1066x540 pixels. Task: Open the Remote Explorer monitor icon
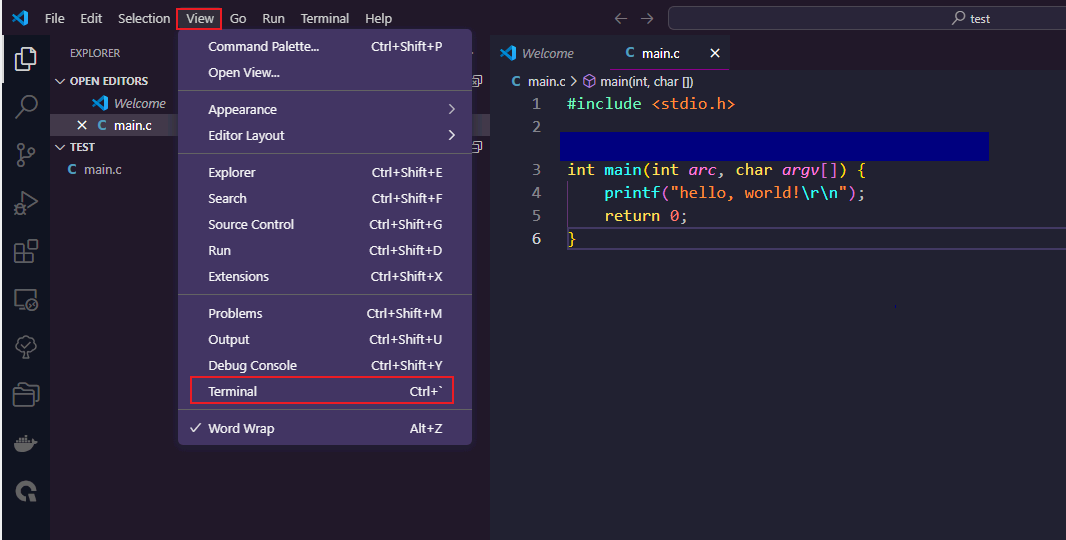[x=25, y=299]
